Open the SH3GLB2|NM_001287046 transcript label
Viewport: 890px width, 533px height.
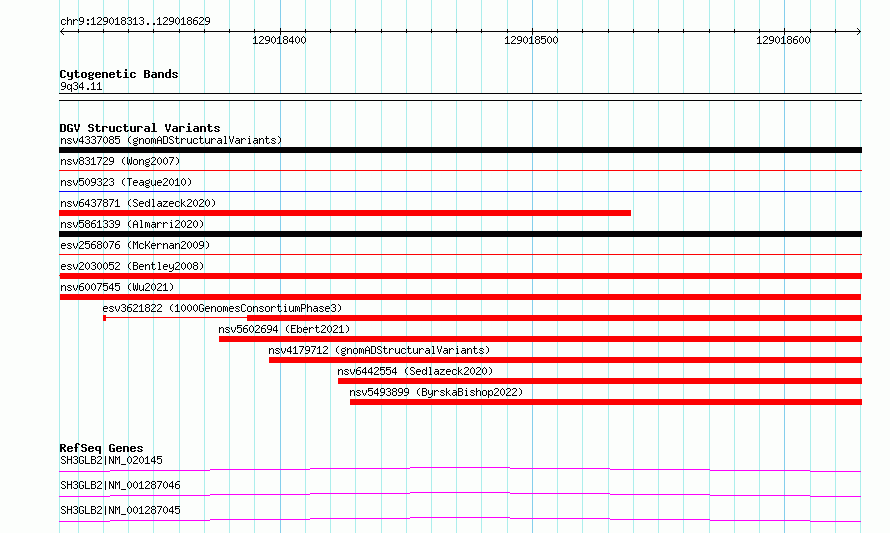point(120,485)
